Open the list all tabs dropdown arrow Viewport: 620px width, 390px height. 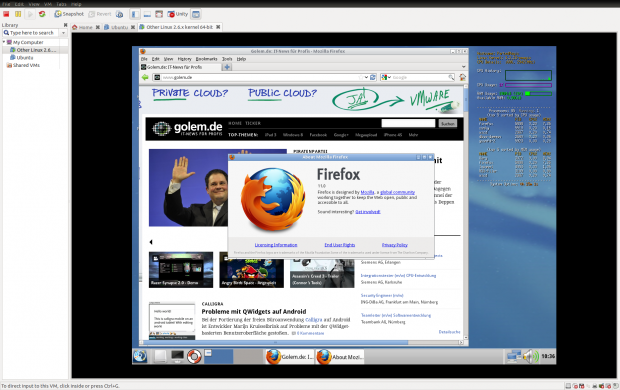[463, 67]
